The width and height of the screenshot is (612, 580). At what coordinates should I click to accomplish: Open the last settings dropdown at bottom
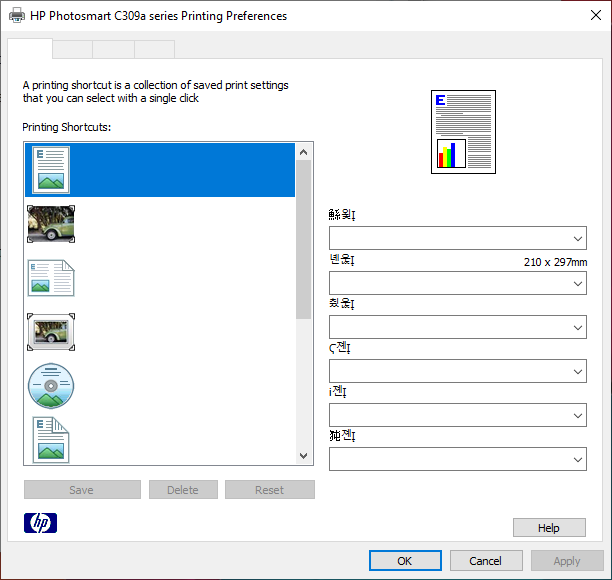[458, 459]
